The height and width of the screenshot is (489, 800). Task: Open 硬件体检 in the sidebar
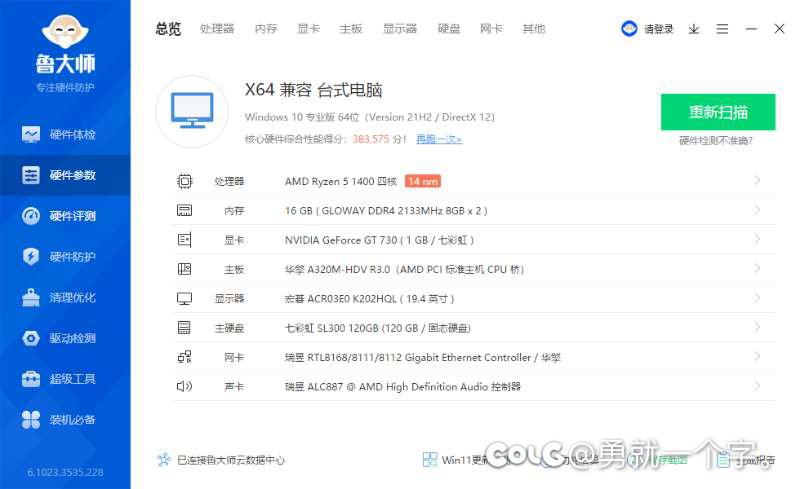click(65, 134)
